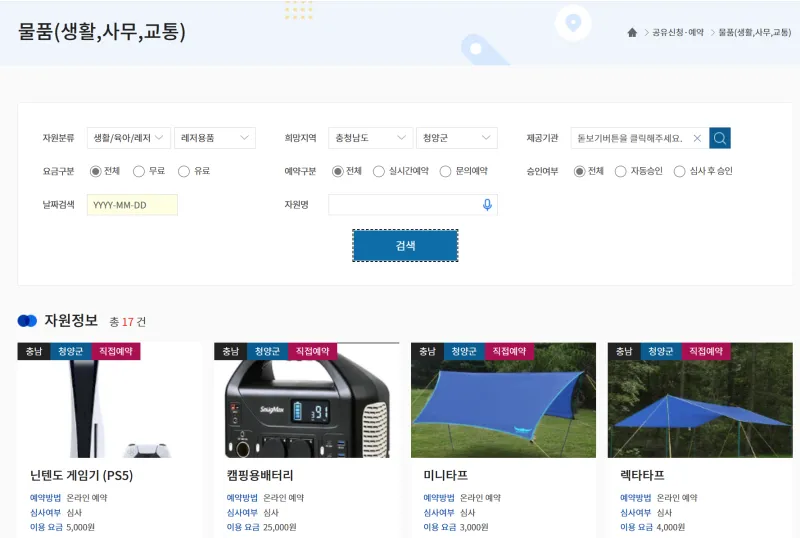
Task: Open the 청양군 district dropdown
Action: [x=456, y=138]
